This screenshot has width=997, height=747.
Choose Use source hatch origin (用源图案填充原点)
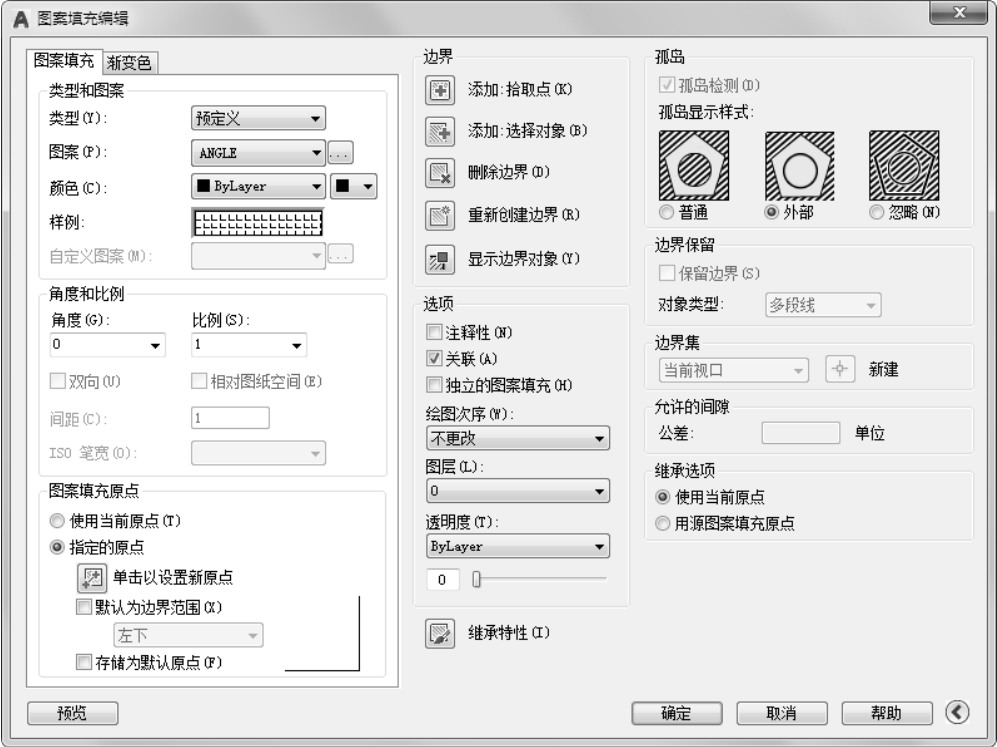(663, 523)
